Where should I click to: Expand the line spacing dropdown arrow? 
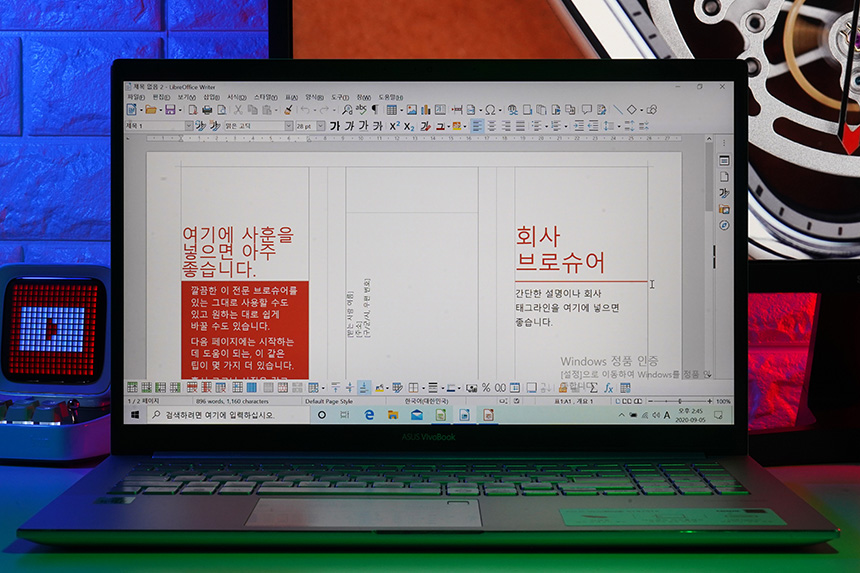(619, 127)
